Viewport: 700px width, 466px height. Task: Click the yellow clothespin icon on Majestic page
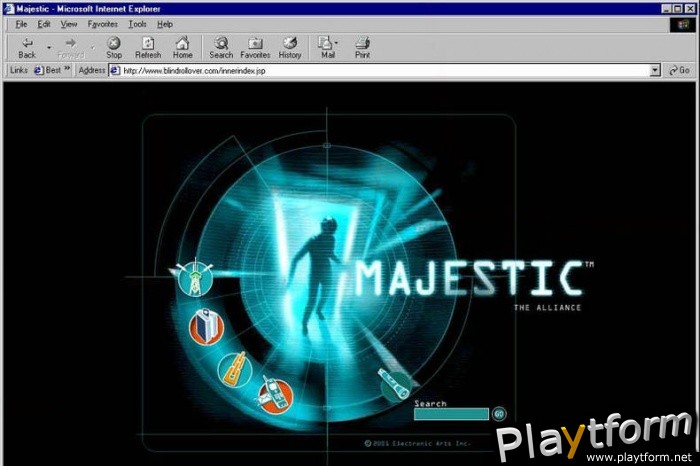(x=235, y=369)
